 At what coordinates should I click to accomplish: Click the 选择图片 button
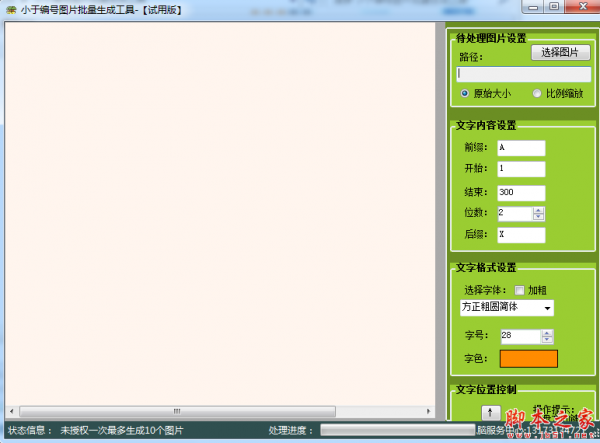coord(561,52)
